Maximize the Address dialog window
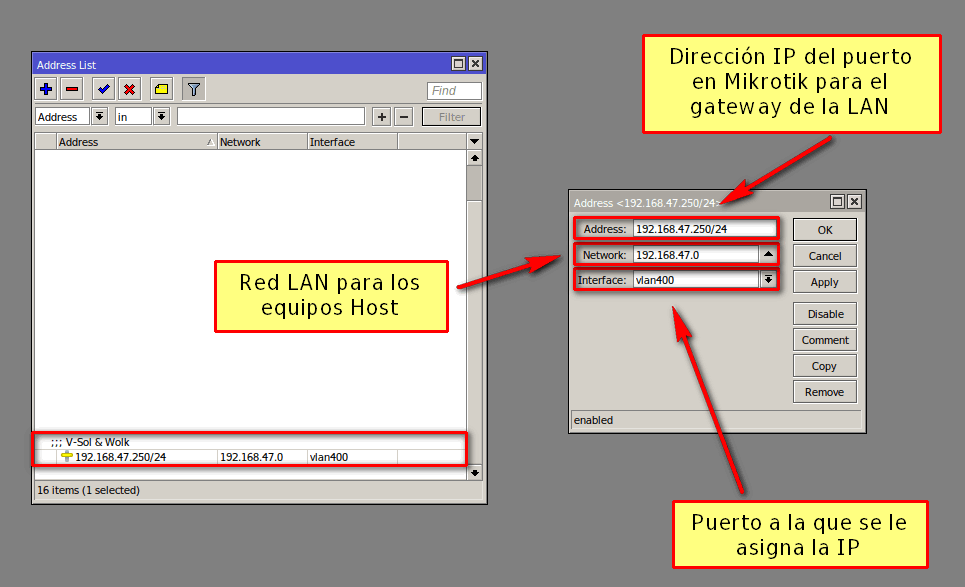Screen dimensions: 965x587 click(837, 201)
